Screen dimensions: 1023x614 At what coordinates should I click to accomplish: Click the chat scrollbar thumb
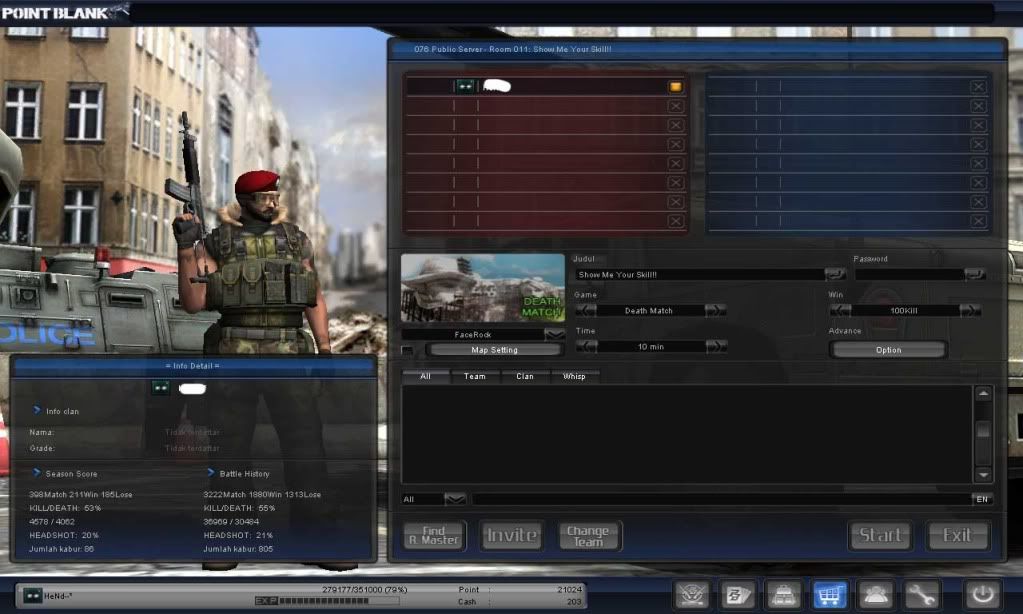(983, 430)
